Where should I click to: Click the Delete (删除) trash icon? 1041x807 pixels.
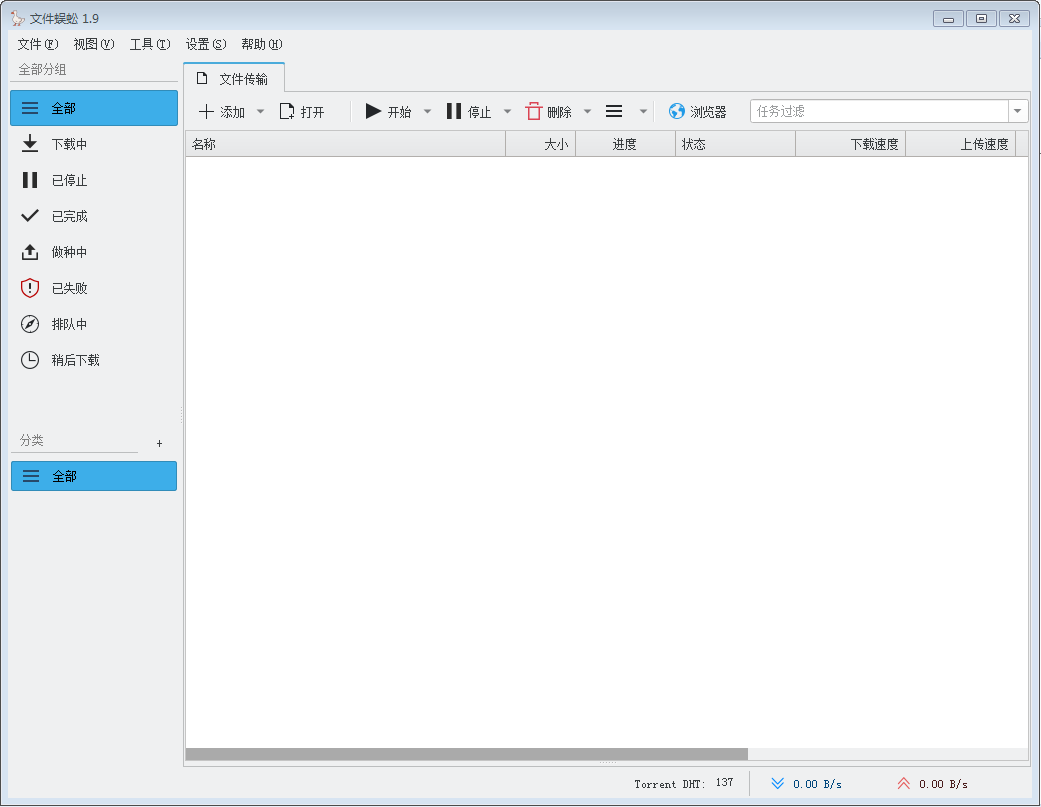click(534, 112)
